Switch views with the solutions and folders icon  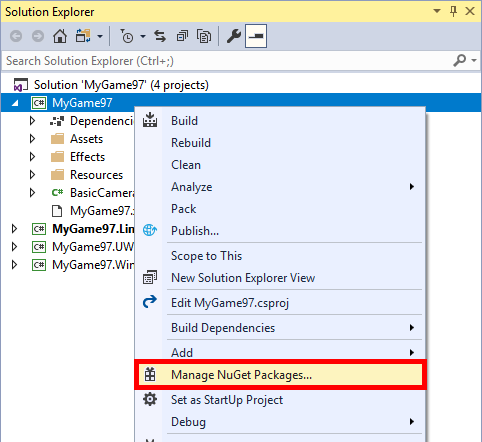point(83,36)
